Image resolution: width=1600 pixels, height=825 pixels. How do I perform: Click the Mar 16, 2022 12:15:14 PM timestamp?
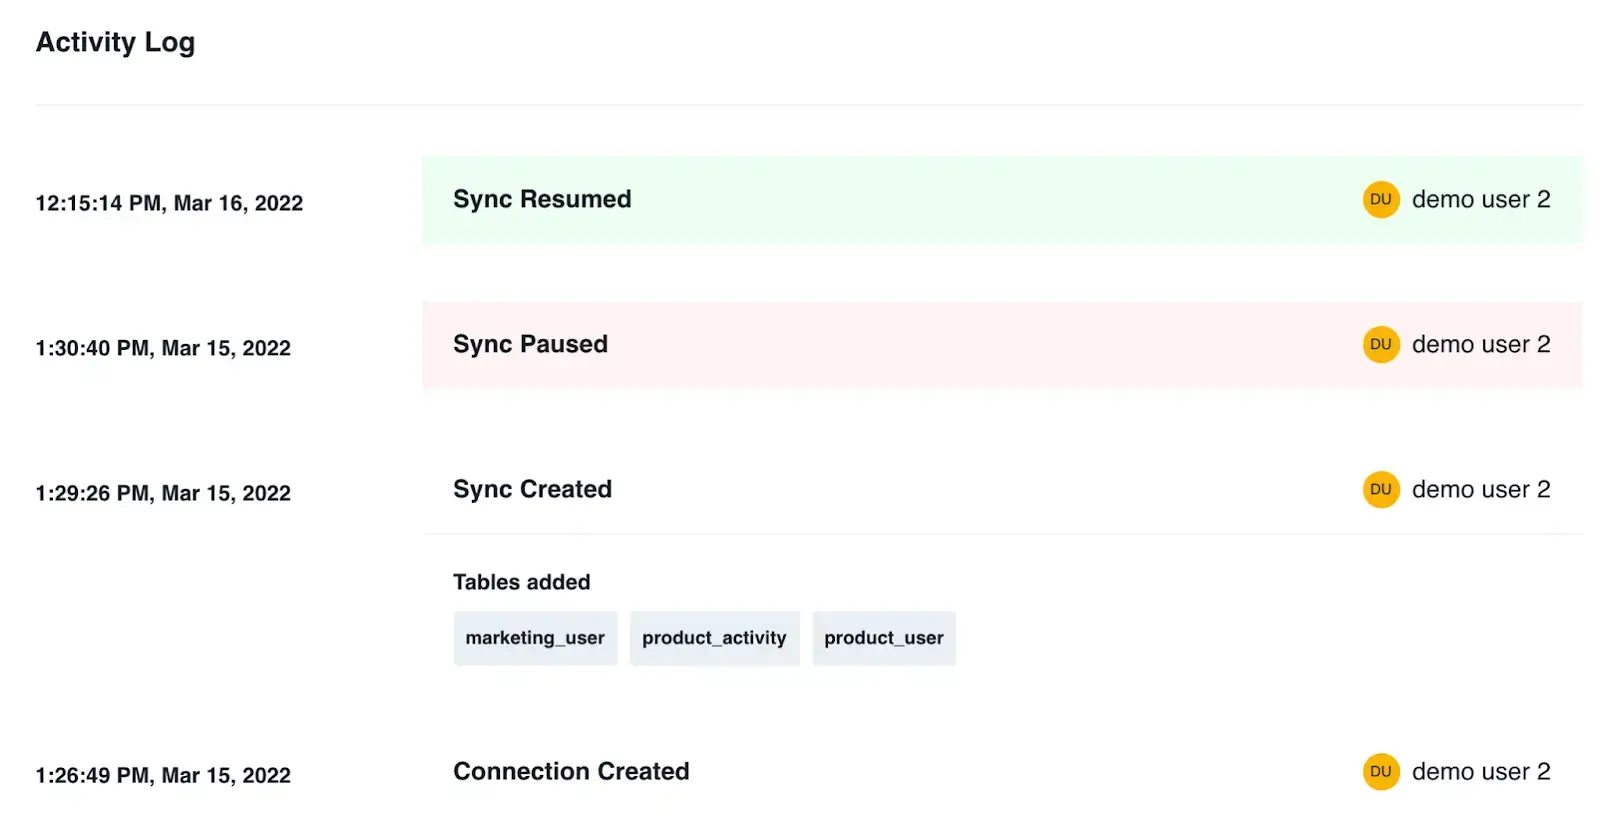tap(169, 203)
